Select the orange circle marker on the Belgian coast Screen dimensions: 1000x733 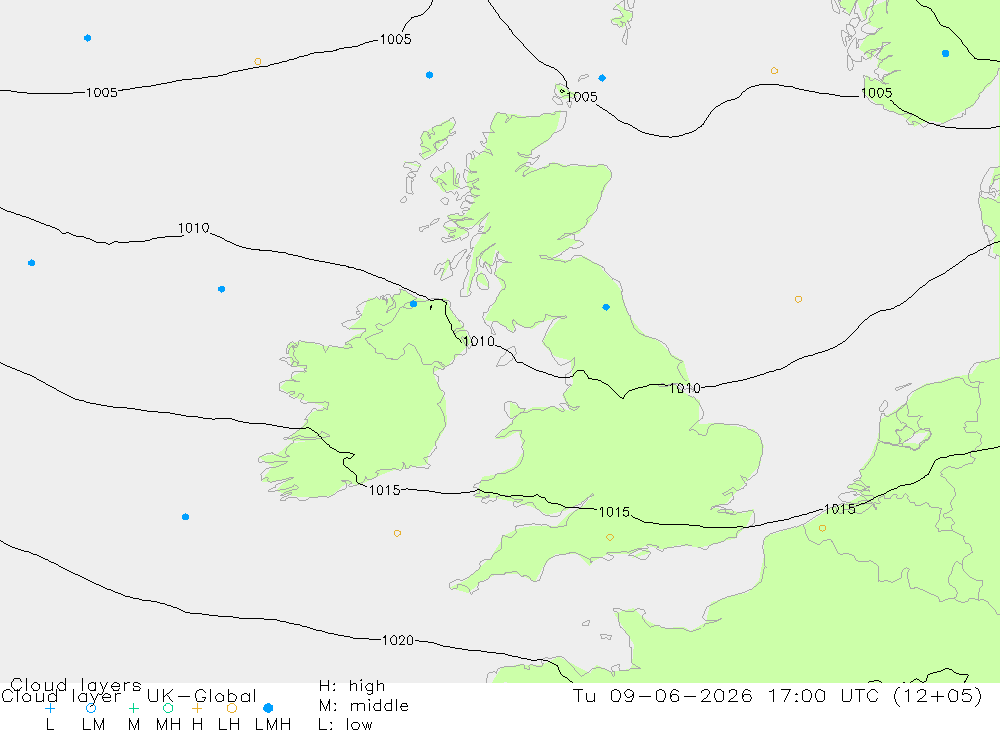point(822,528)
